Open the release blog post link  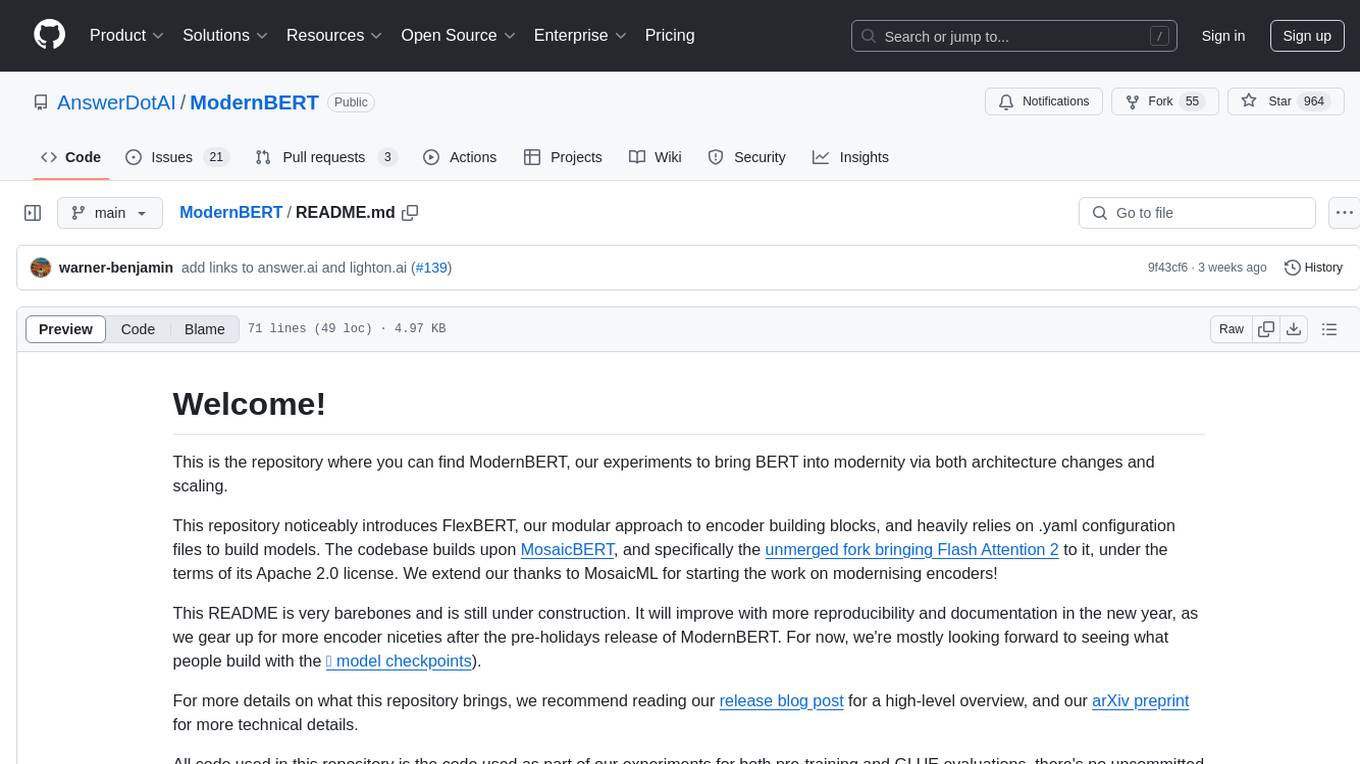coord(781,701)
